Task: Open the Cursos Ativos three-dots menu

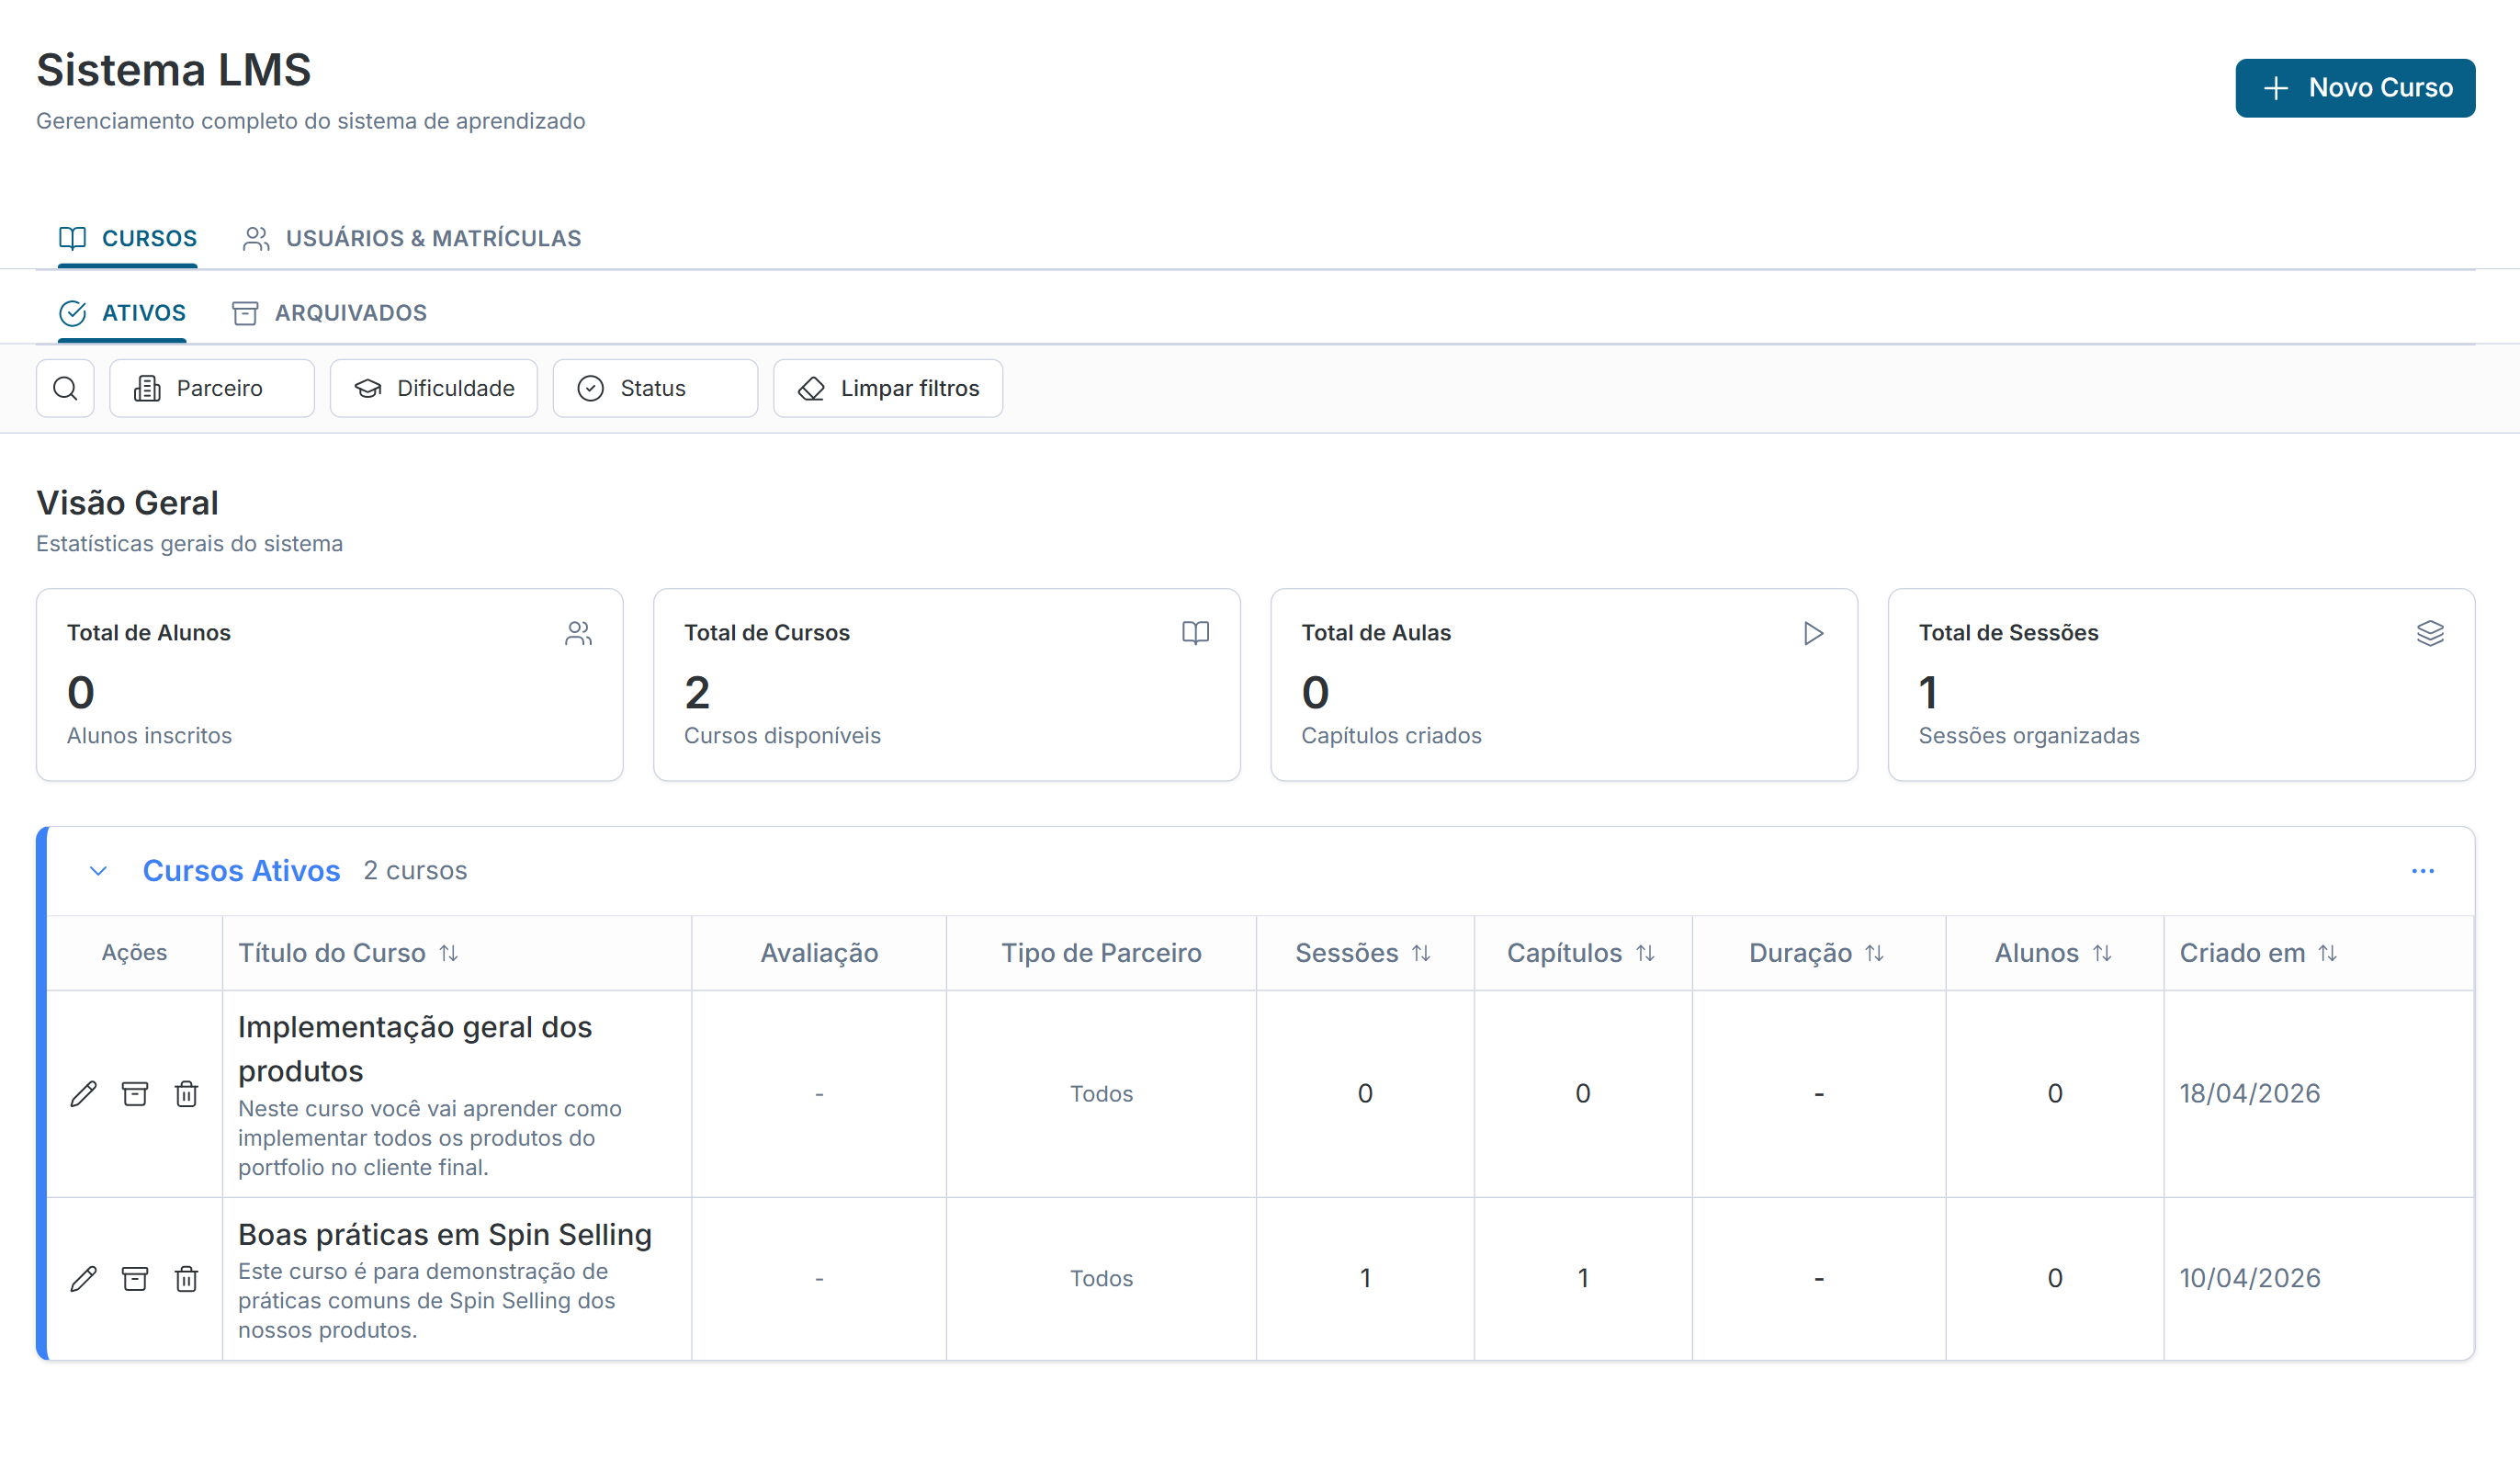Action: [x=2423, y=871]
